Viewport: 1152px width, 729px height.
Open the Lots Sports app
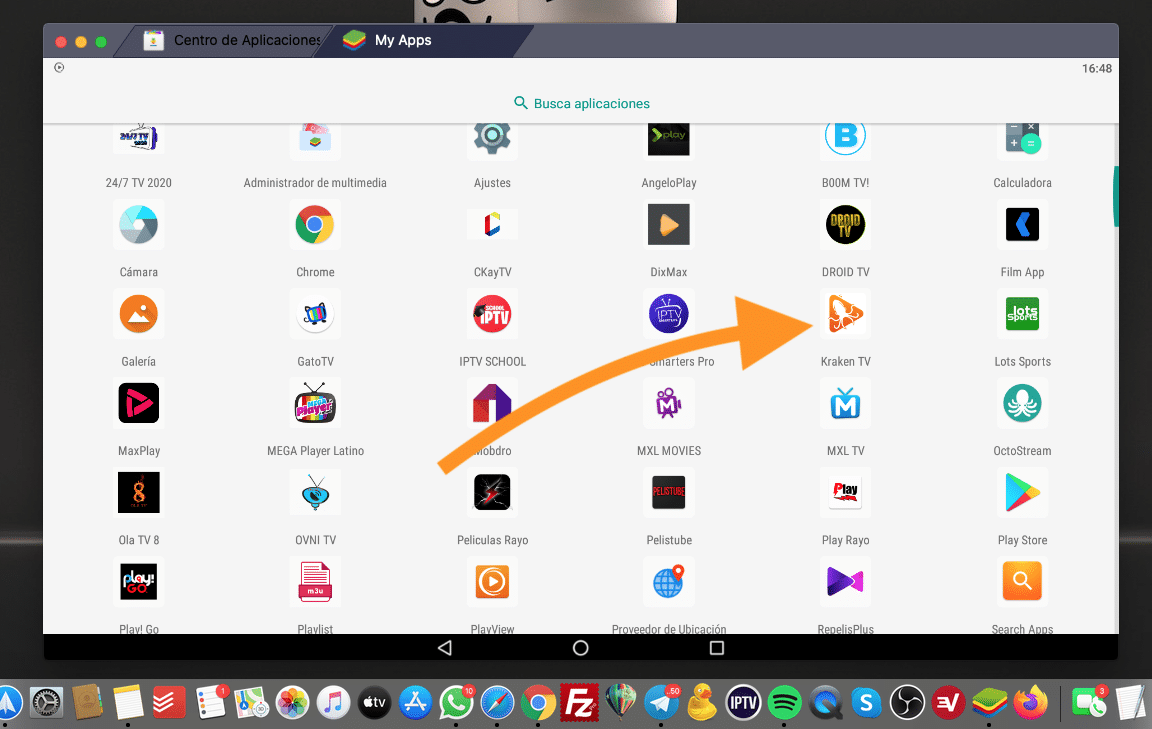pyautogui.click(x=1022, y=314)
